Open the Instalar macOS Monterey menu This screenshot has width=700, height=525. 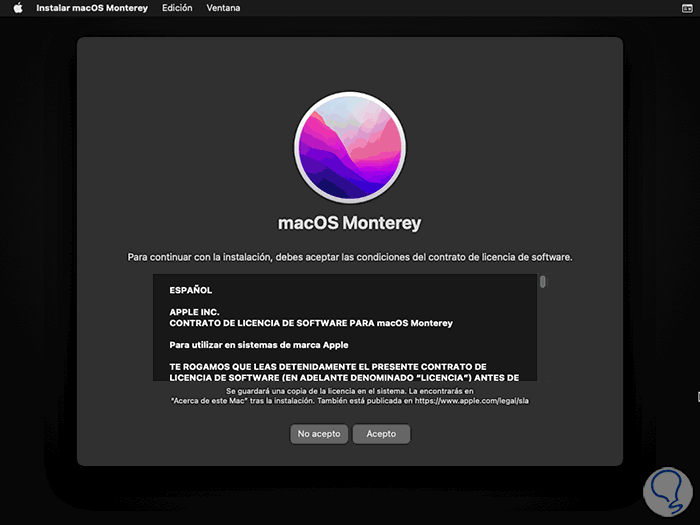92,8
